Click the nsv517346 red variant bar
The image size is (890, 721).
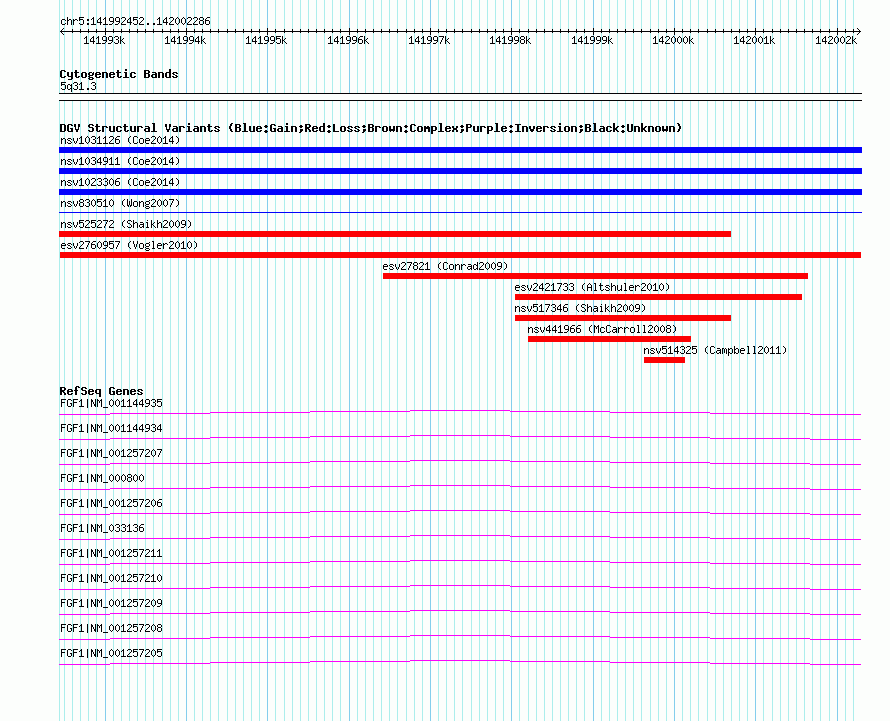pos(623,318)
